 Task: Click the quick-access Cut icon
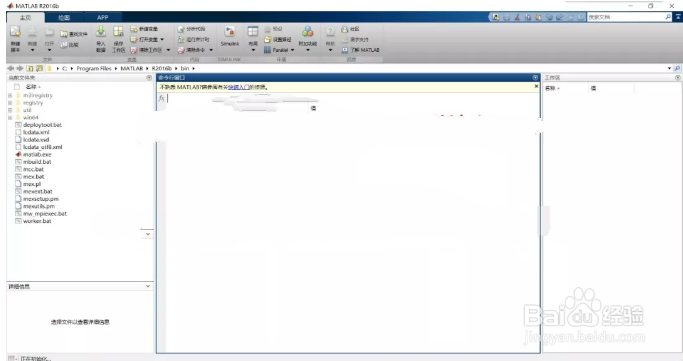(x=517, y=17)
